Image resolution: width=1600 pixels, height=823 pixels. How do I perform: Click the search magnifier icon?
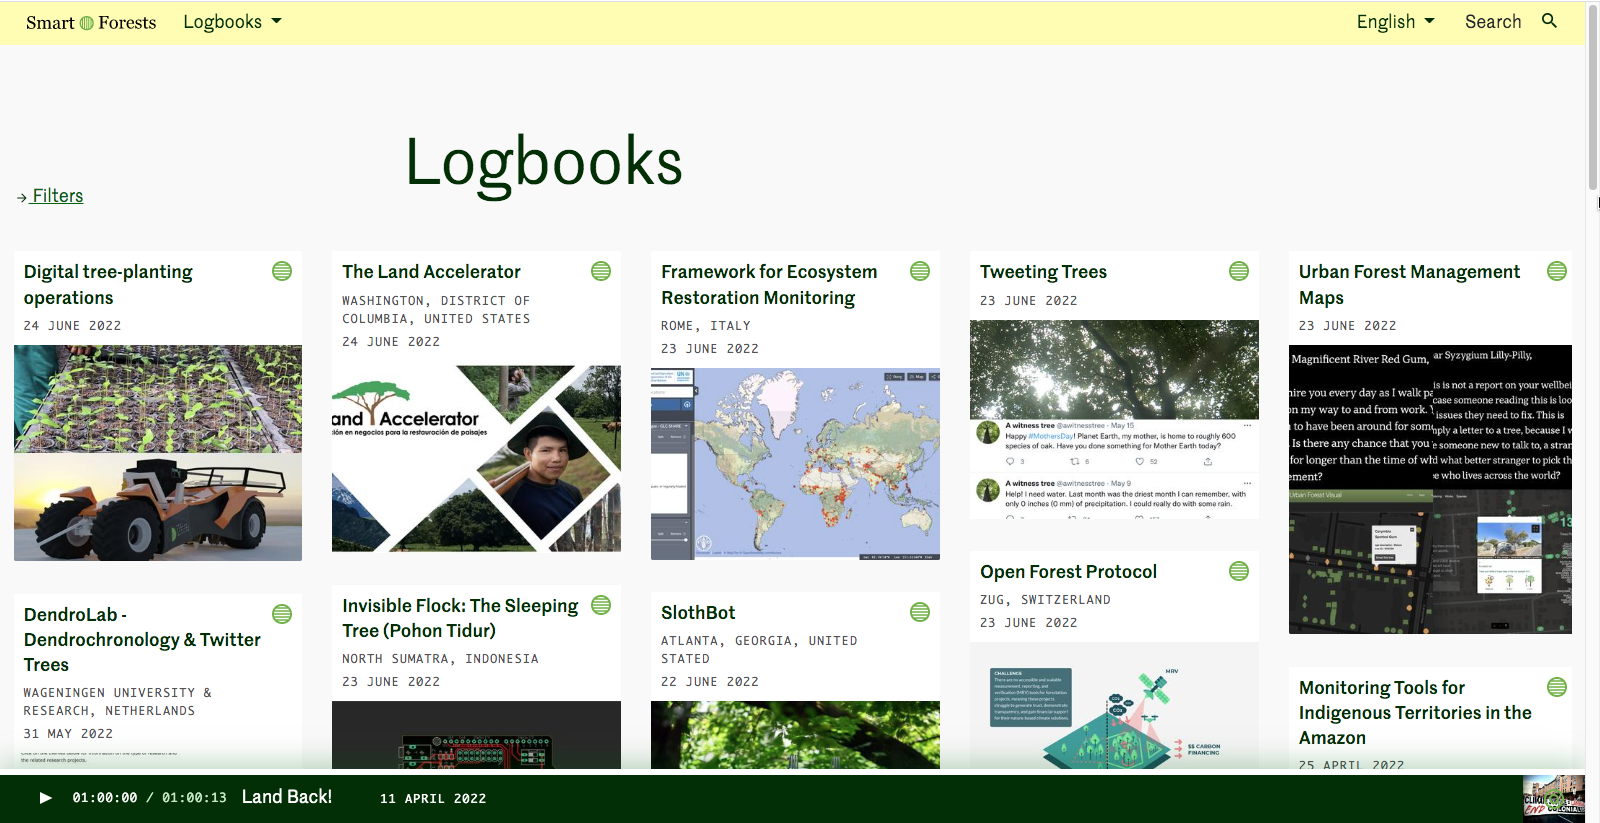1549,21
